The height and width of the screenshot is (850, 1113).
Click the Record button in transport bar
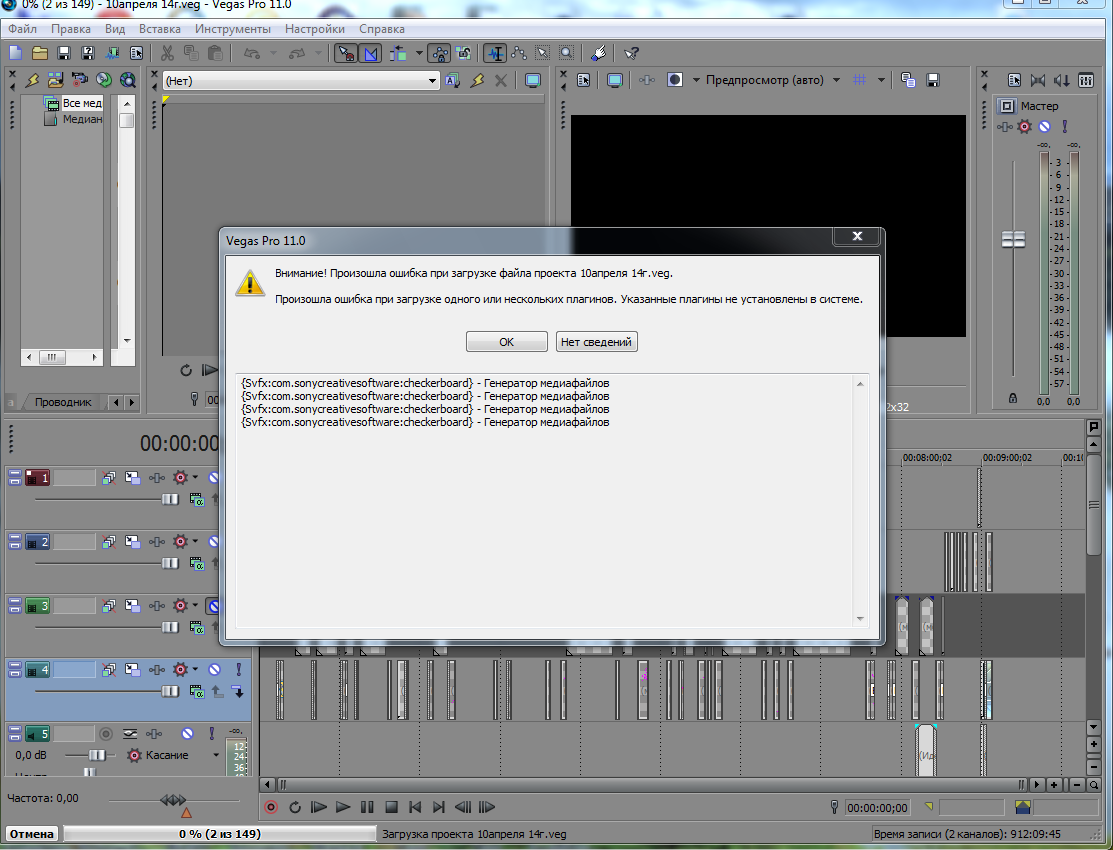271,807
